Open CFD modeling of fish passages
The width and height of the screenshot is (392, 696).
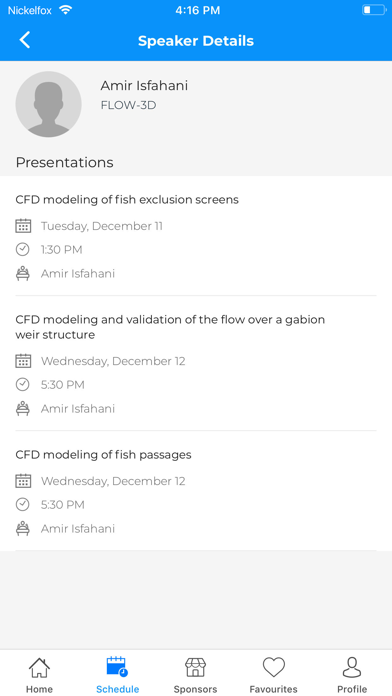[x=103, y=455]
